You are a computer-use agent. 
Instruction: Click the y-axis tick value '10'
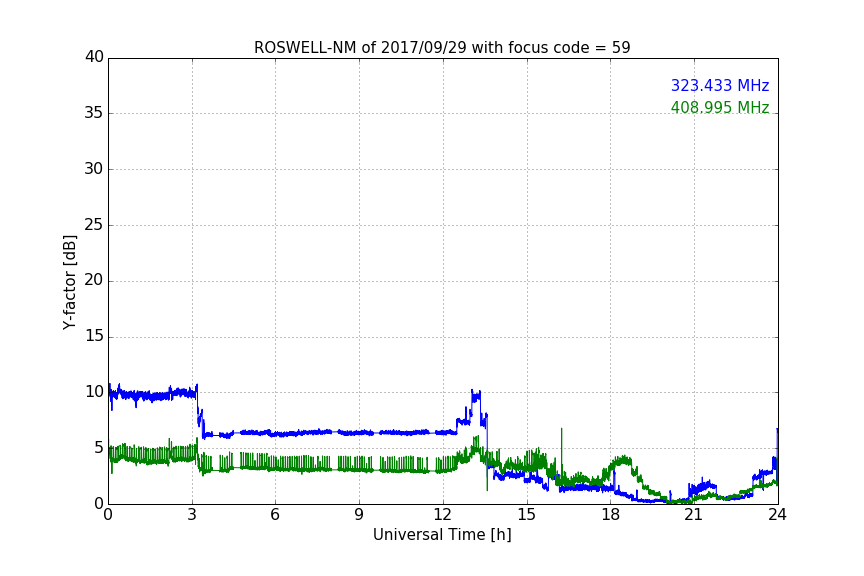click(94, 392)
